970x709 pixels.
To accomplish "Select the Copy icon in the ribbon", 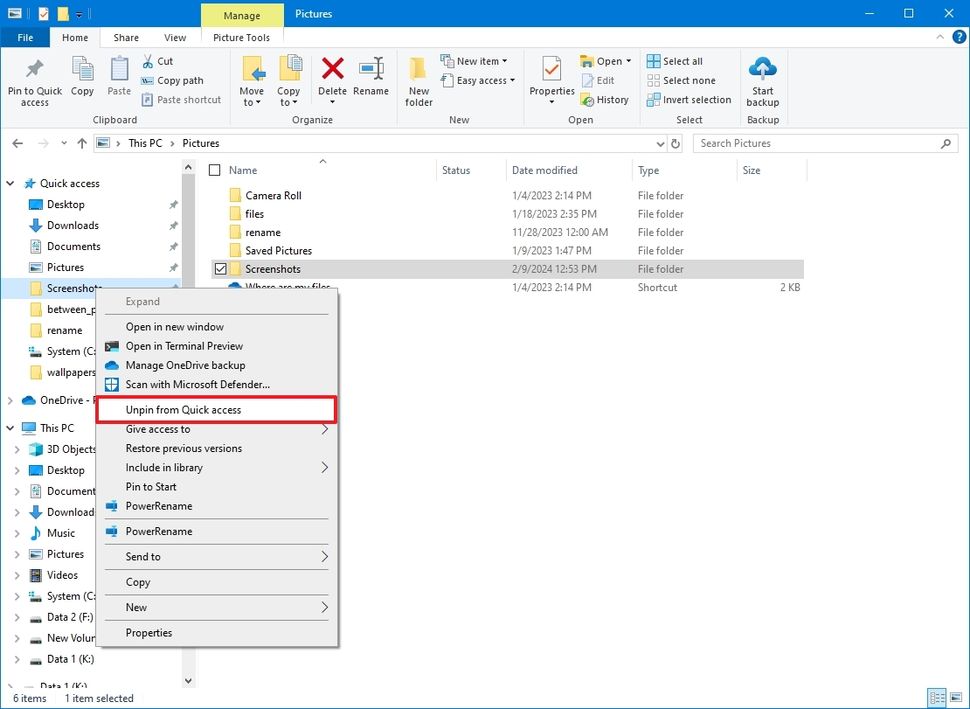I will coord(82,80).
